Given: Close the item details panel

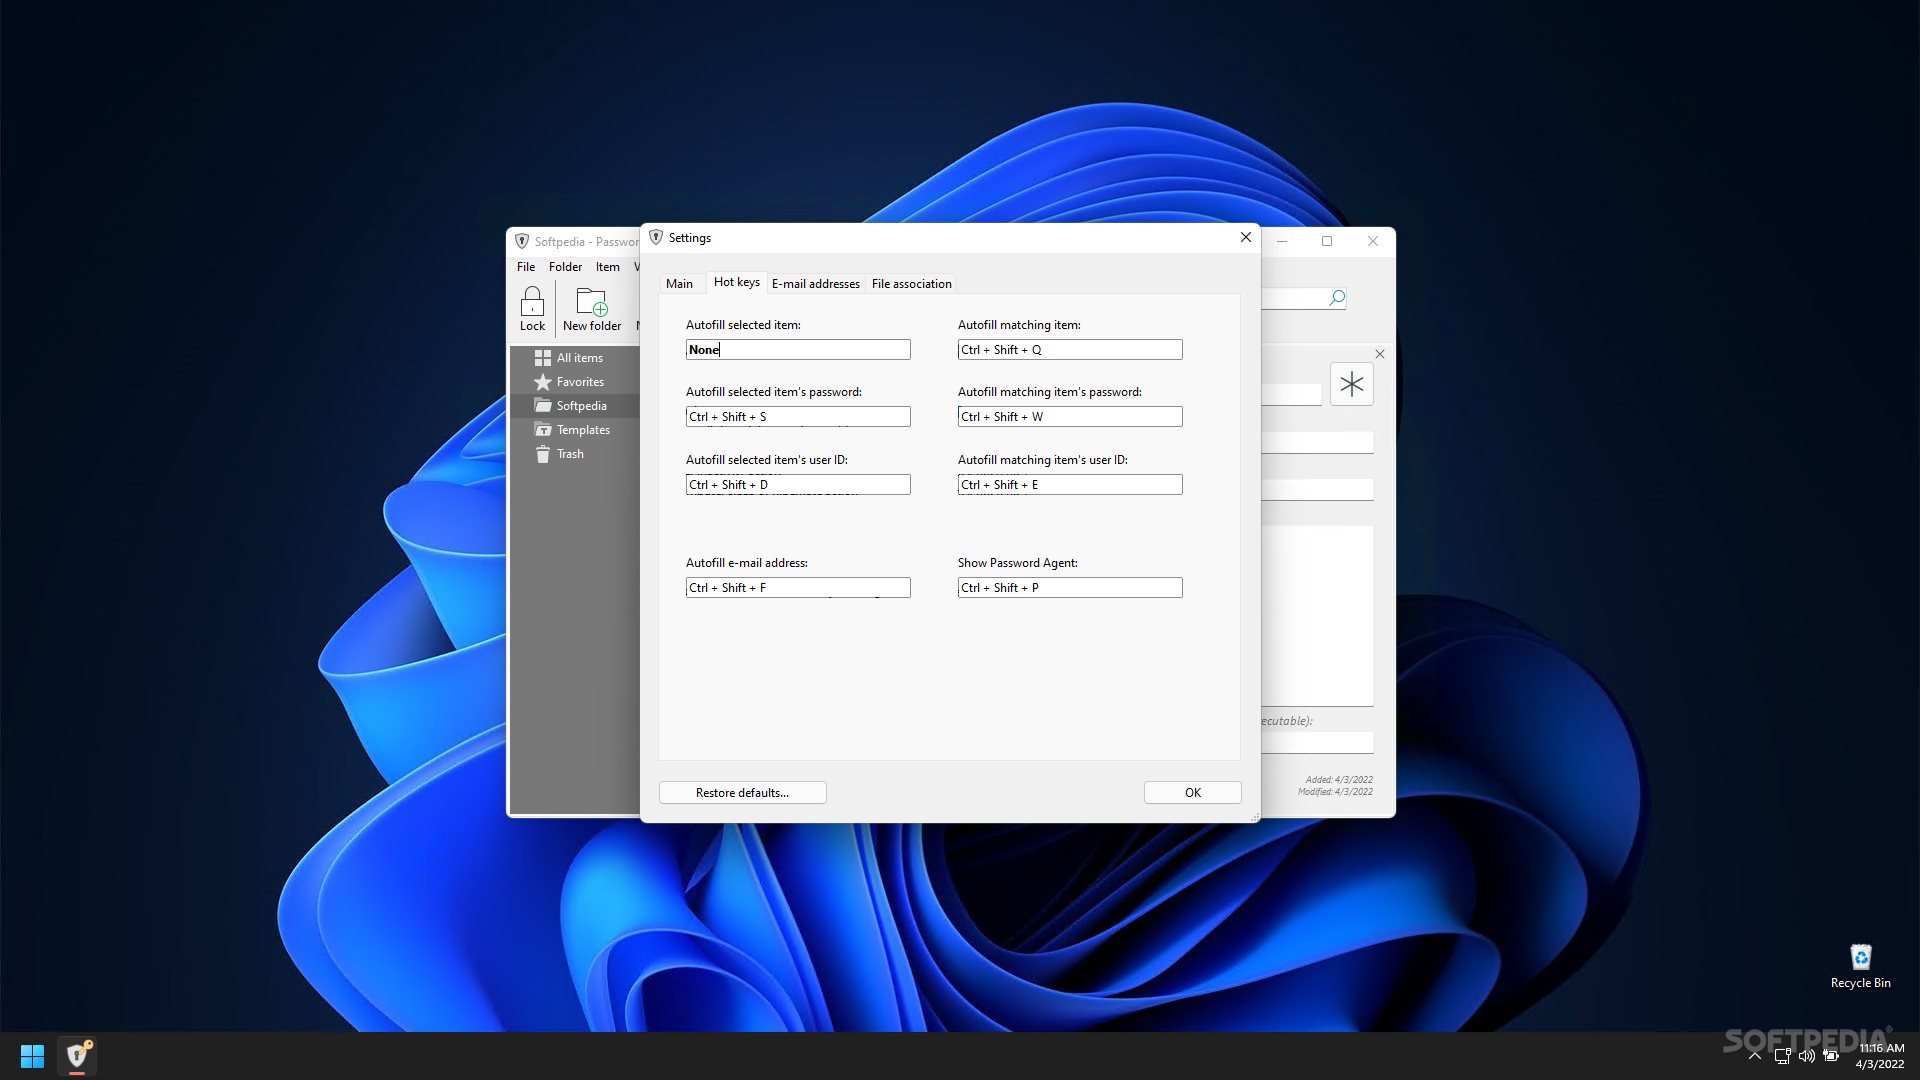Looking at the screenshot, I should pos(1380,354).
